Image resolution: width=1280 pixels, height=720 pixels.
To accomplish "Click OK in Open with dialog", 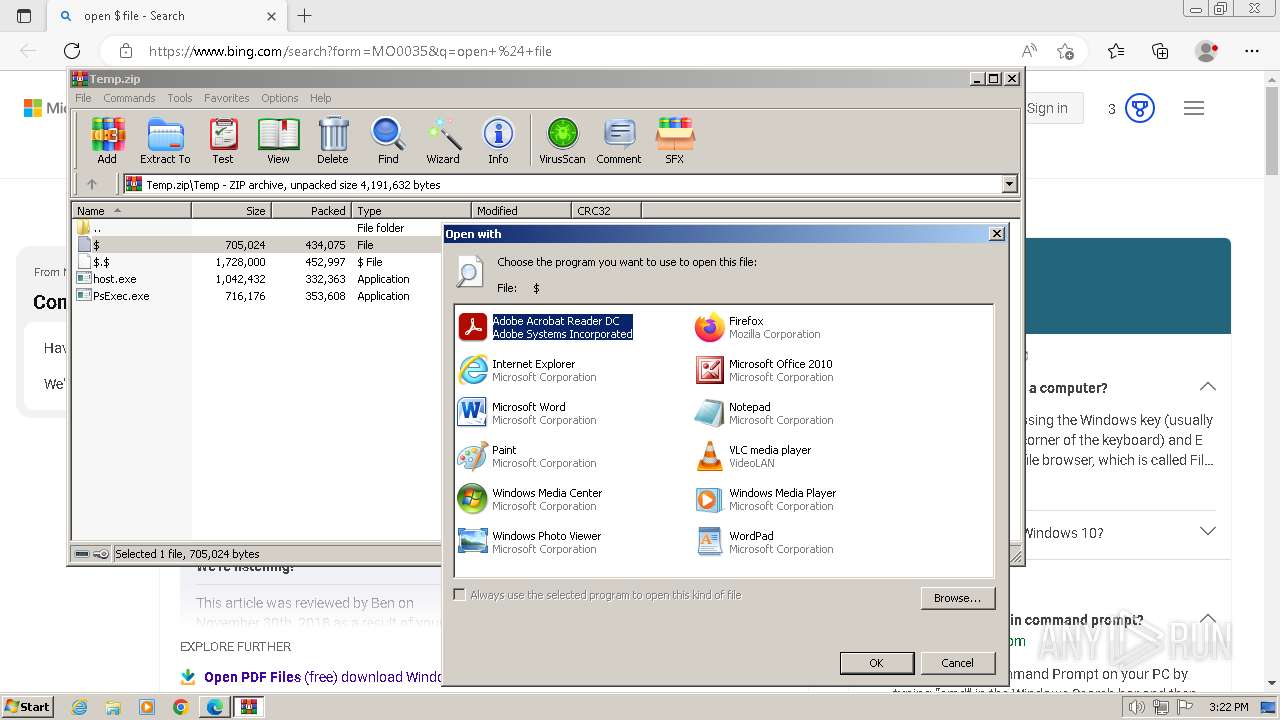I will (876, 663).
